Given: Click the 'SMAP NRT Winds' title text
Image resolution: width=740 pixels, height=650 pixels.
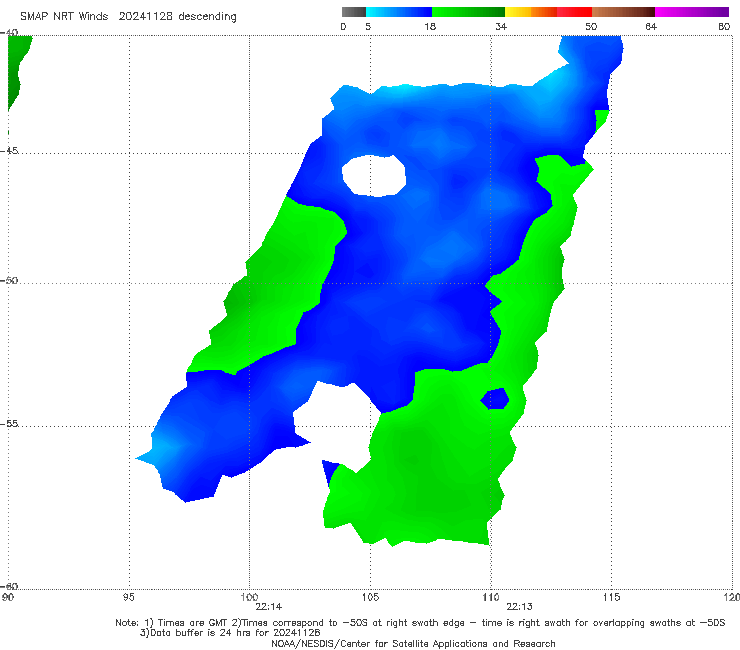Looking at the screenshot, I should coord(64,17).
